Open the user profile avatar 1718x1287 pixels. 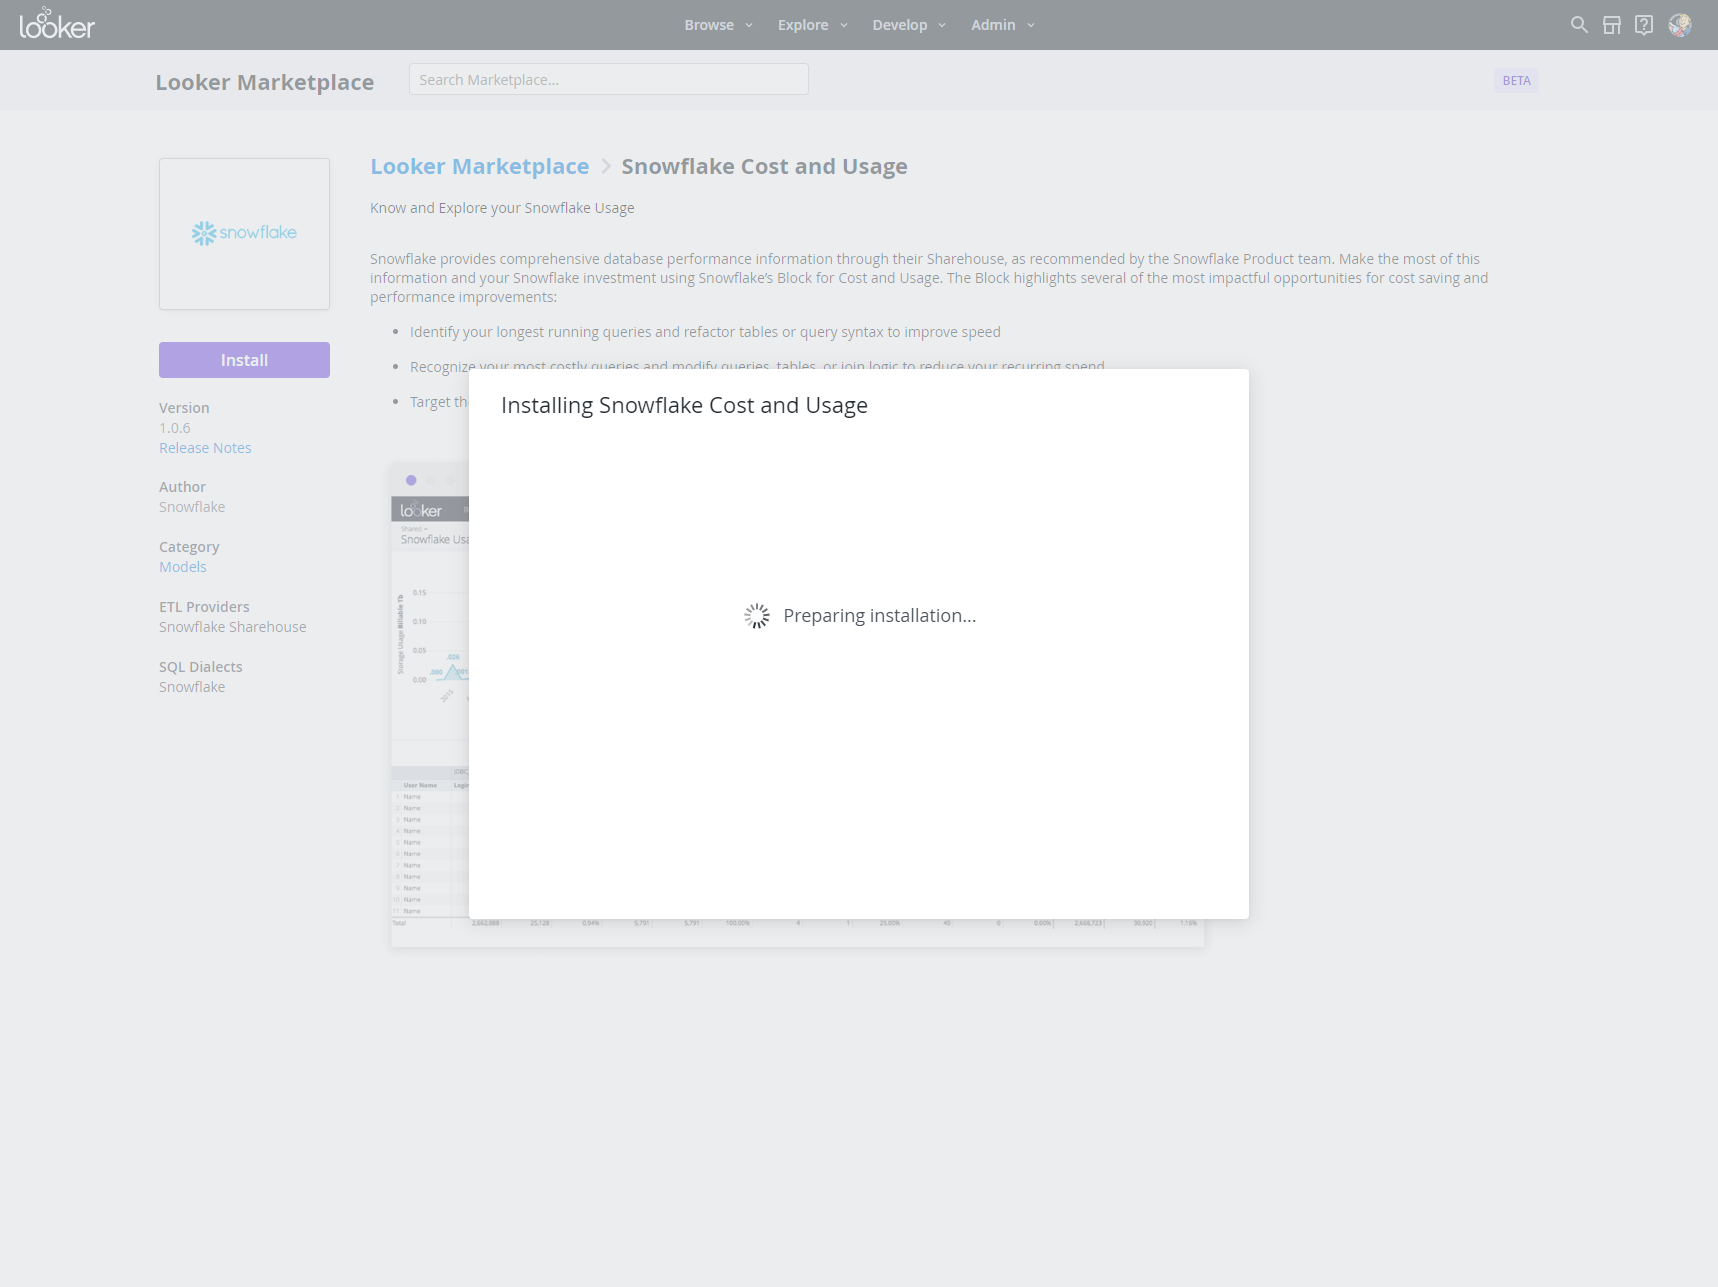(x=1678, y=24)
